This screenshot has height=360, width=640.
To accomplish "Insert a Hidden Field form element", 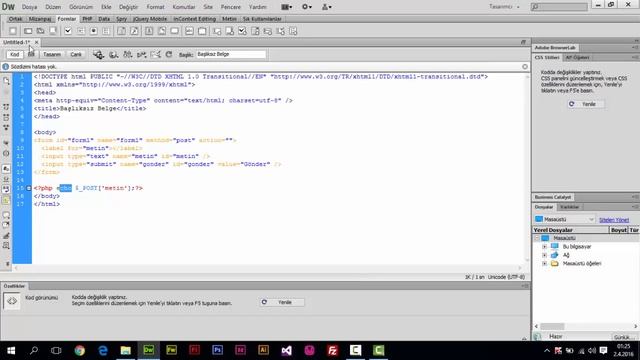I will (40, 31).
